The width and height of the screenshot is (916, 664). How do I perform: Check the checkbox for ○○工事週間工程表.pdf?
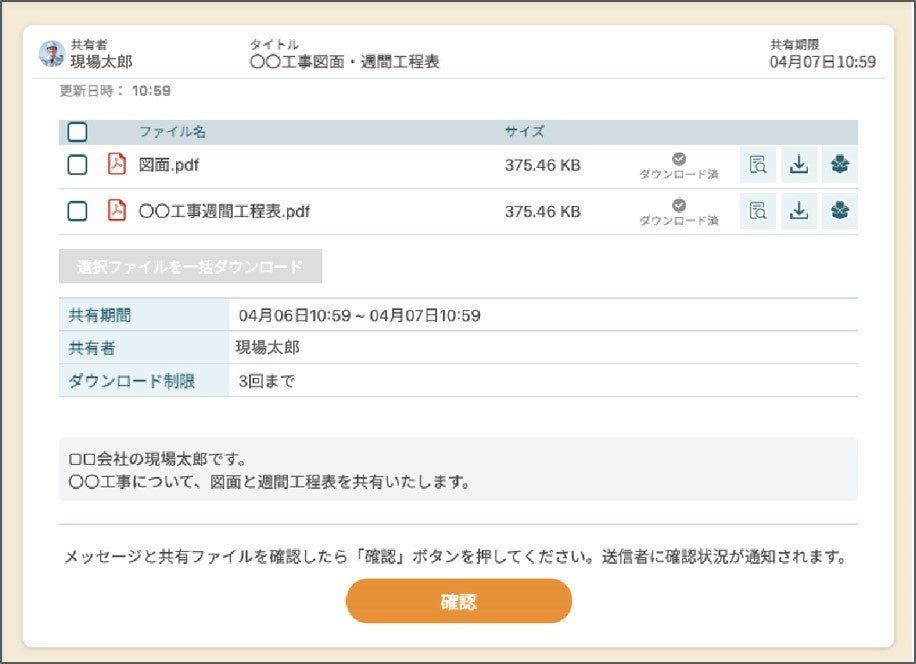77,212
